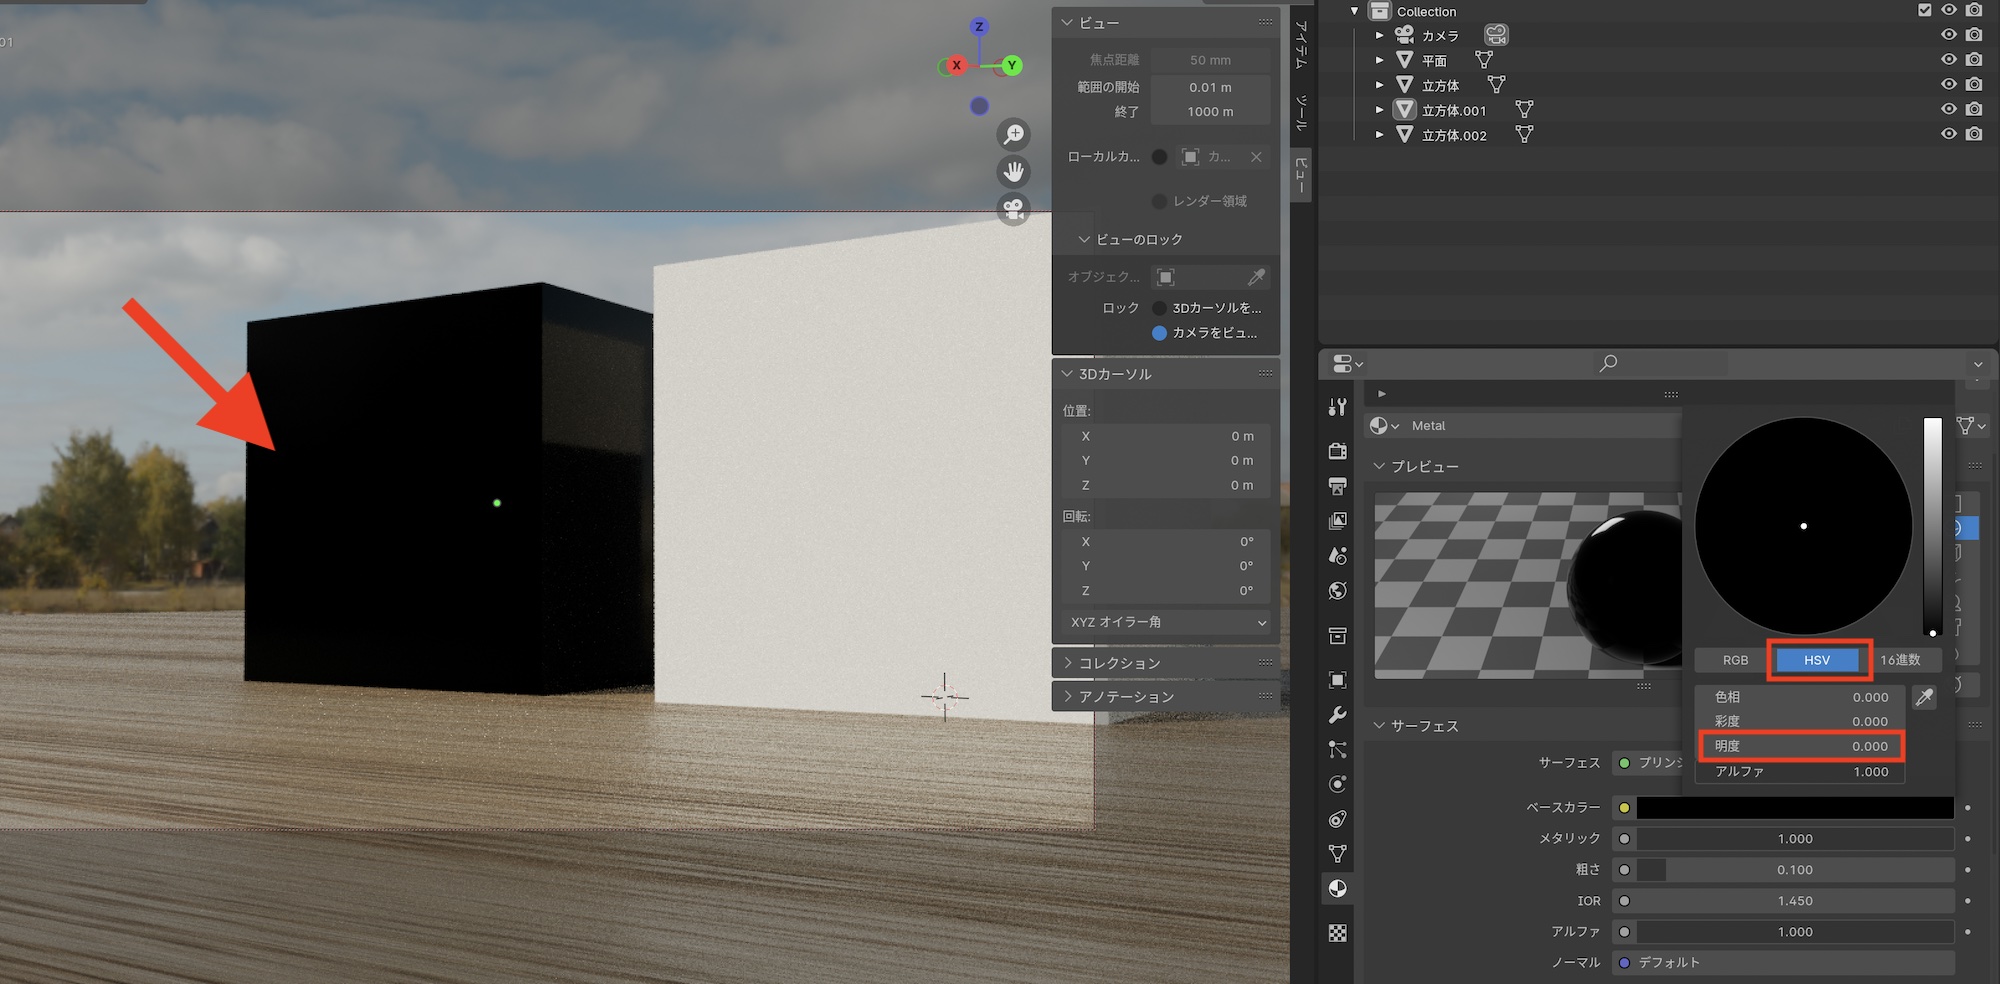The height and width of the screenshot is (984, 2000).
Task: Open the Texture properties checker tab
Action: pyautogui.click(x=1337, y=933)
